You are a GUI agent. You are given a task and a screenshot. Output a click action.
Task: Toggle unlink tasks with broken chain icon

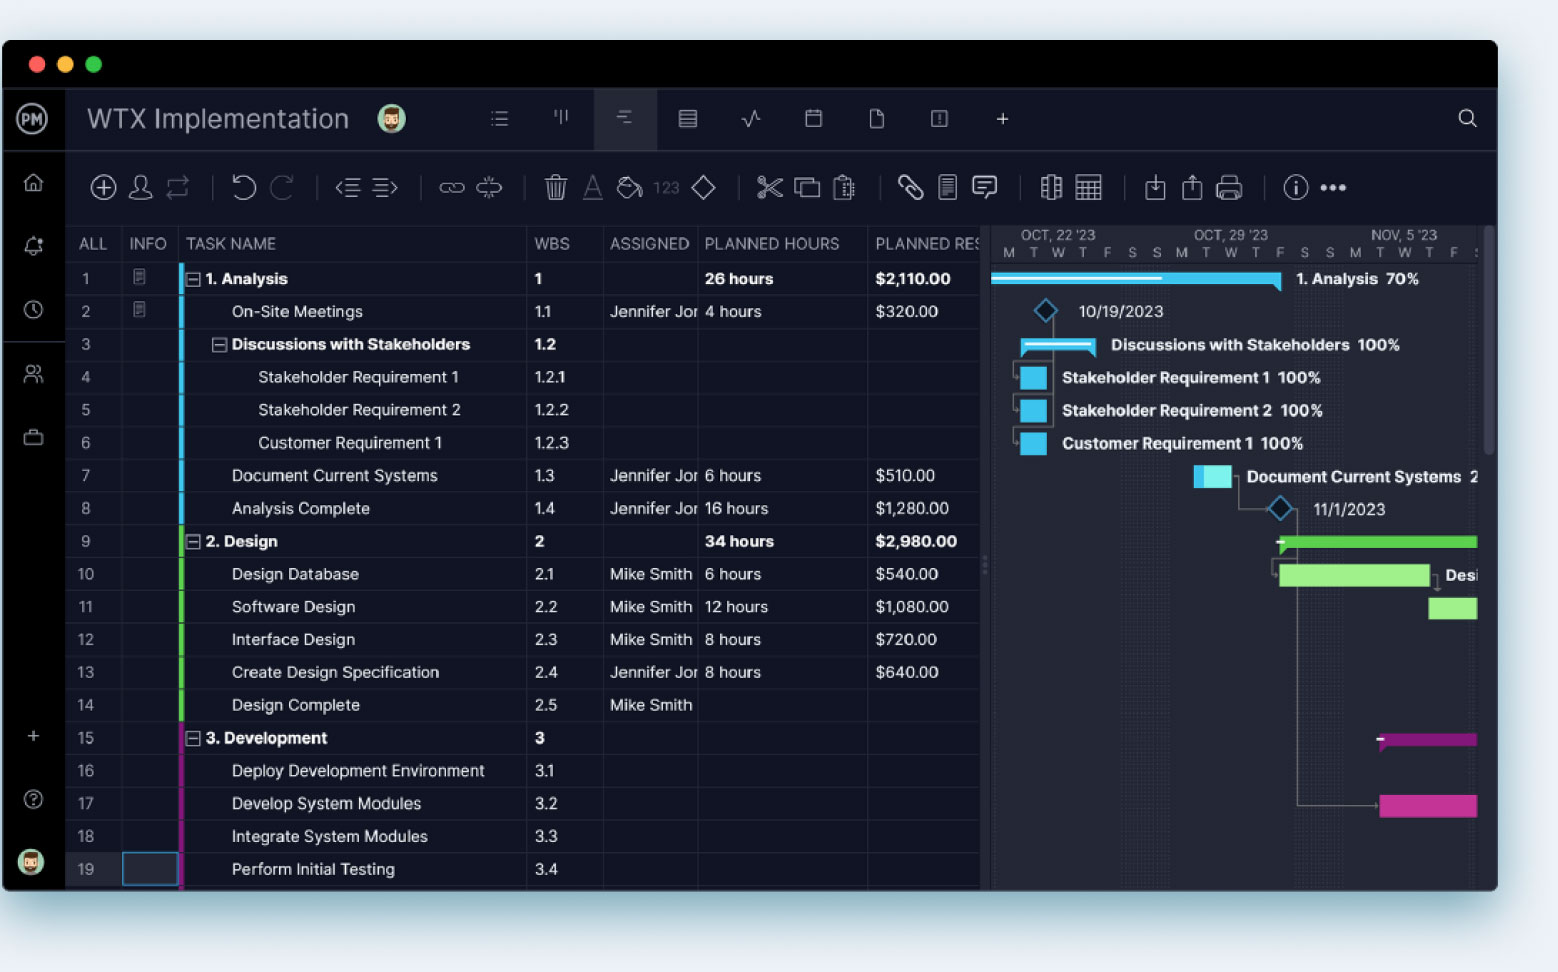[x=489, y=187]
